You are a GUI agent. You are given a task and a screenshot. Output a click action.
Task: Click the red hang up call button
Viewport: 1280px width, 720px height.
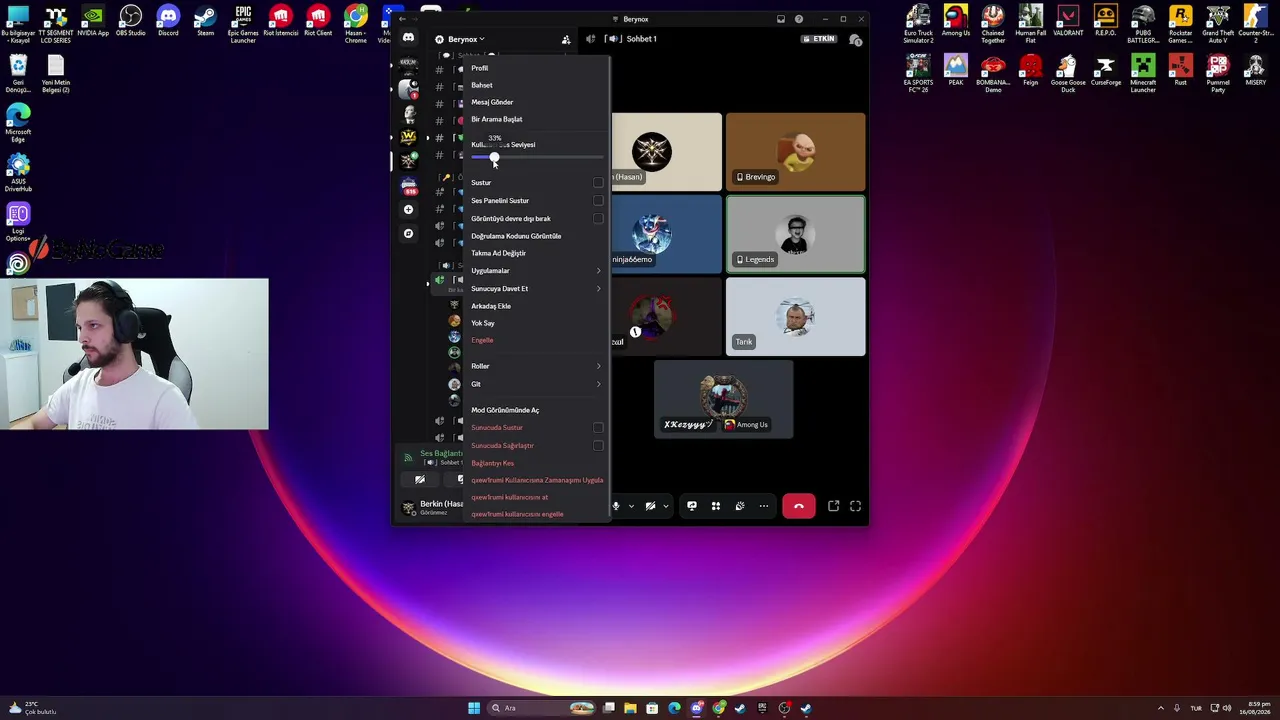[x=798, y=506]
